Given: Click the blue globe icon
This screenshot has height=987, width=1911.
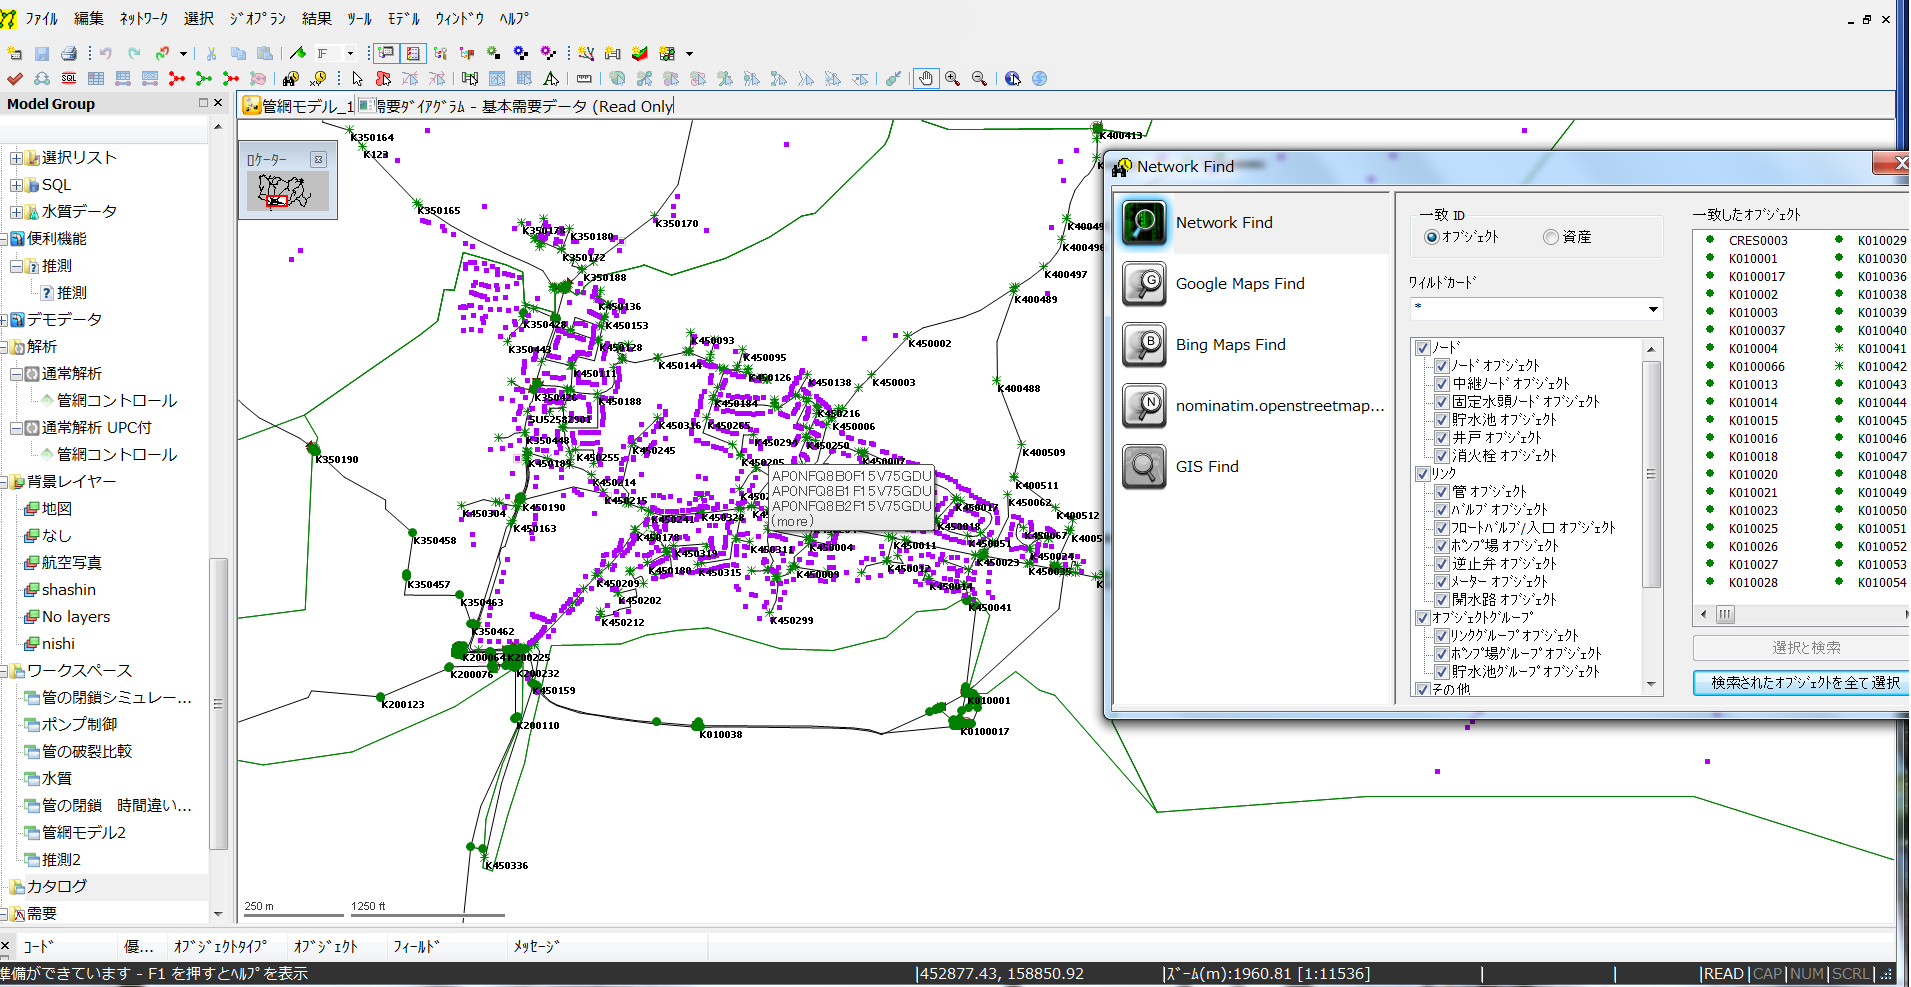Looking at the screenshot, I should pyautogui.click(x=1040, y=78).
